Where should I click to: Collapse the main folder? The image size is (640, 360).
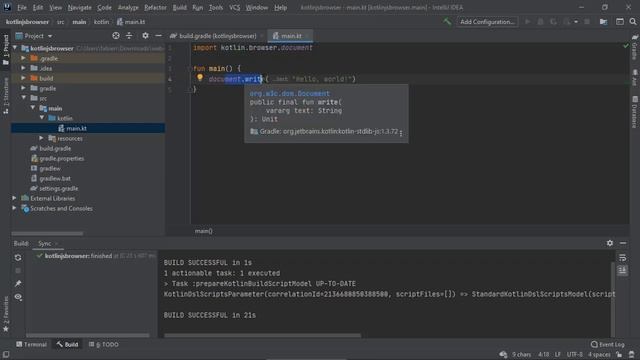coord(32,108)
